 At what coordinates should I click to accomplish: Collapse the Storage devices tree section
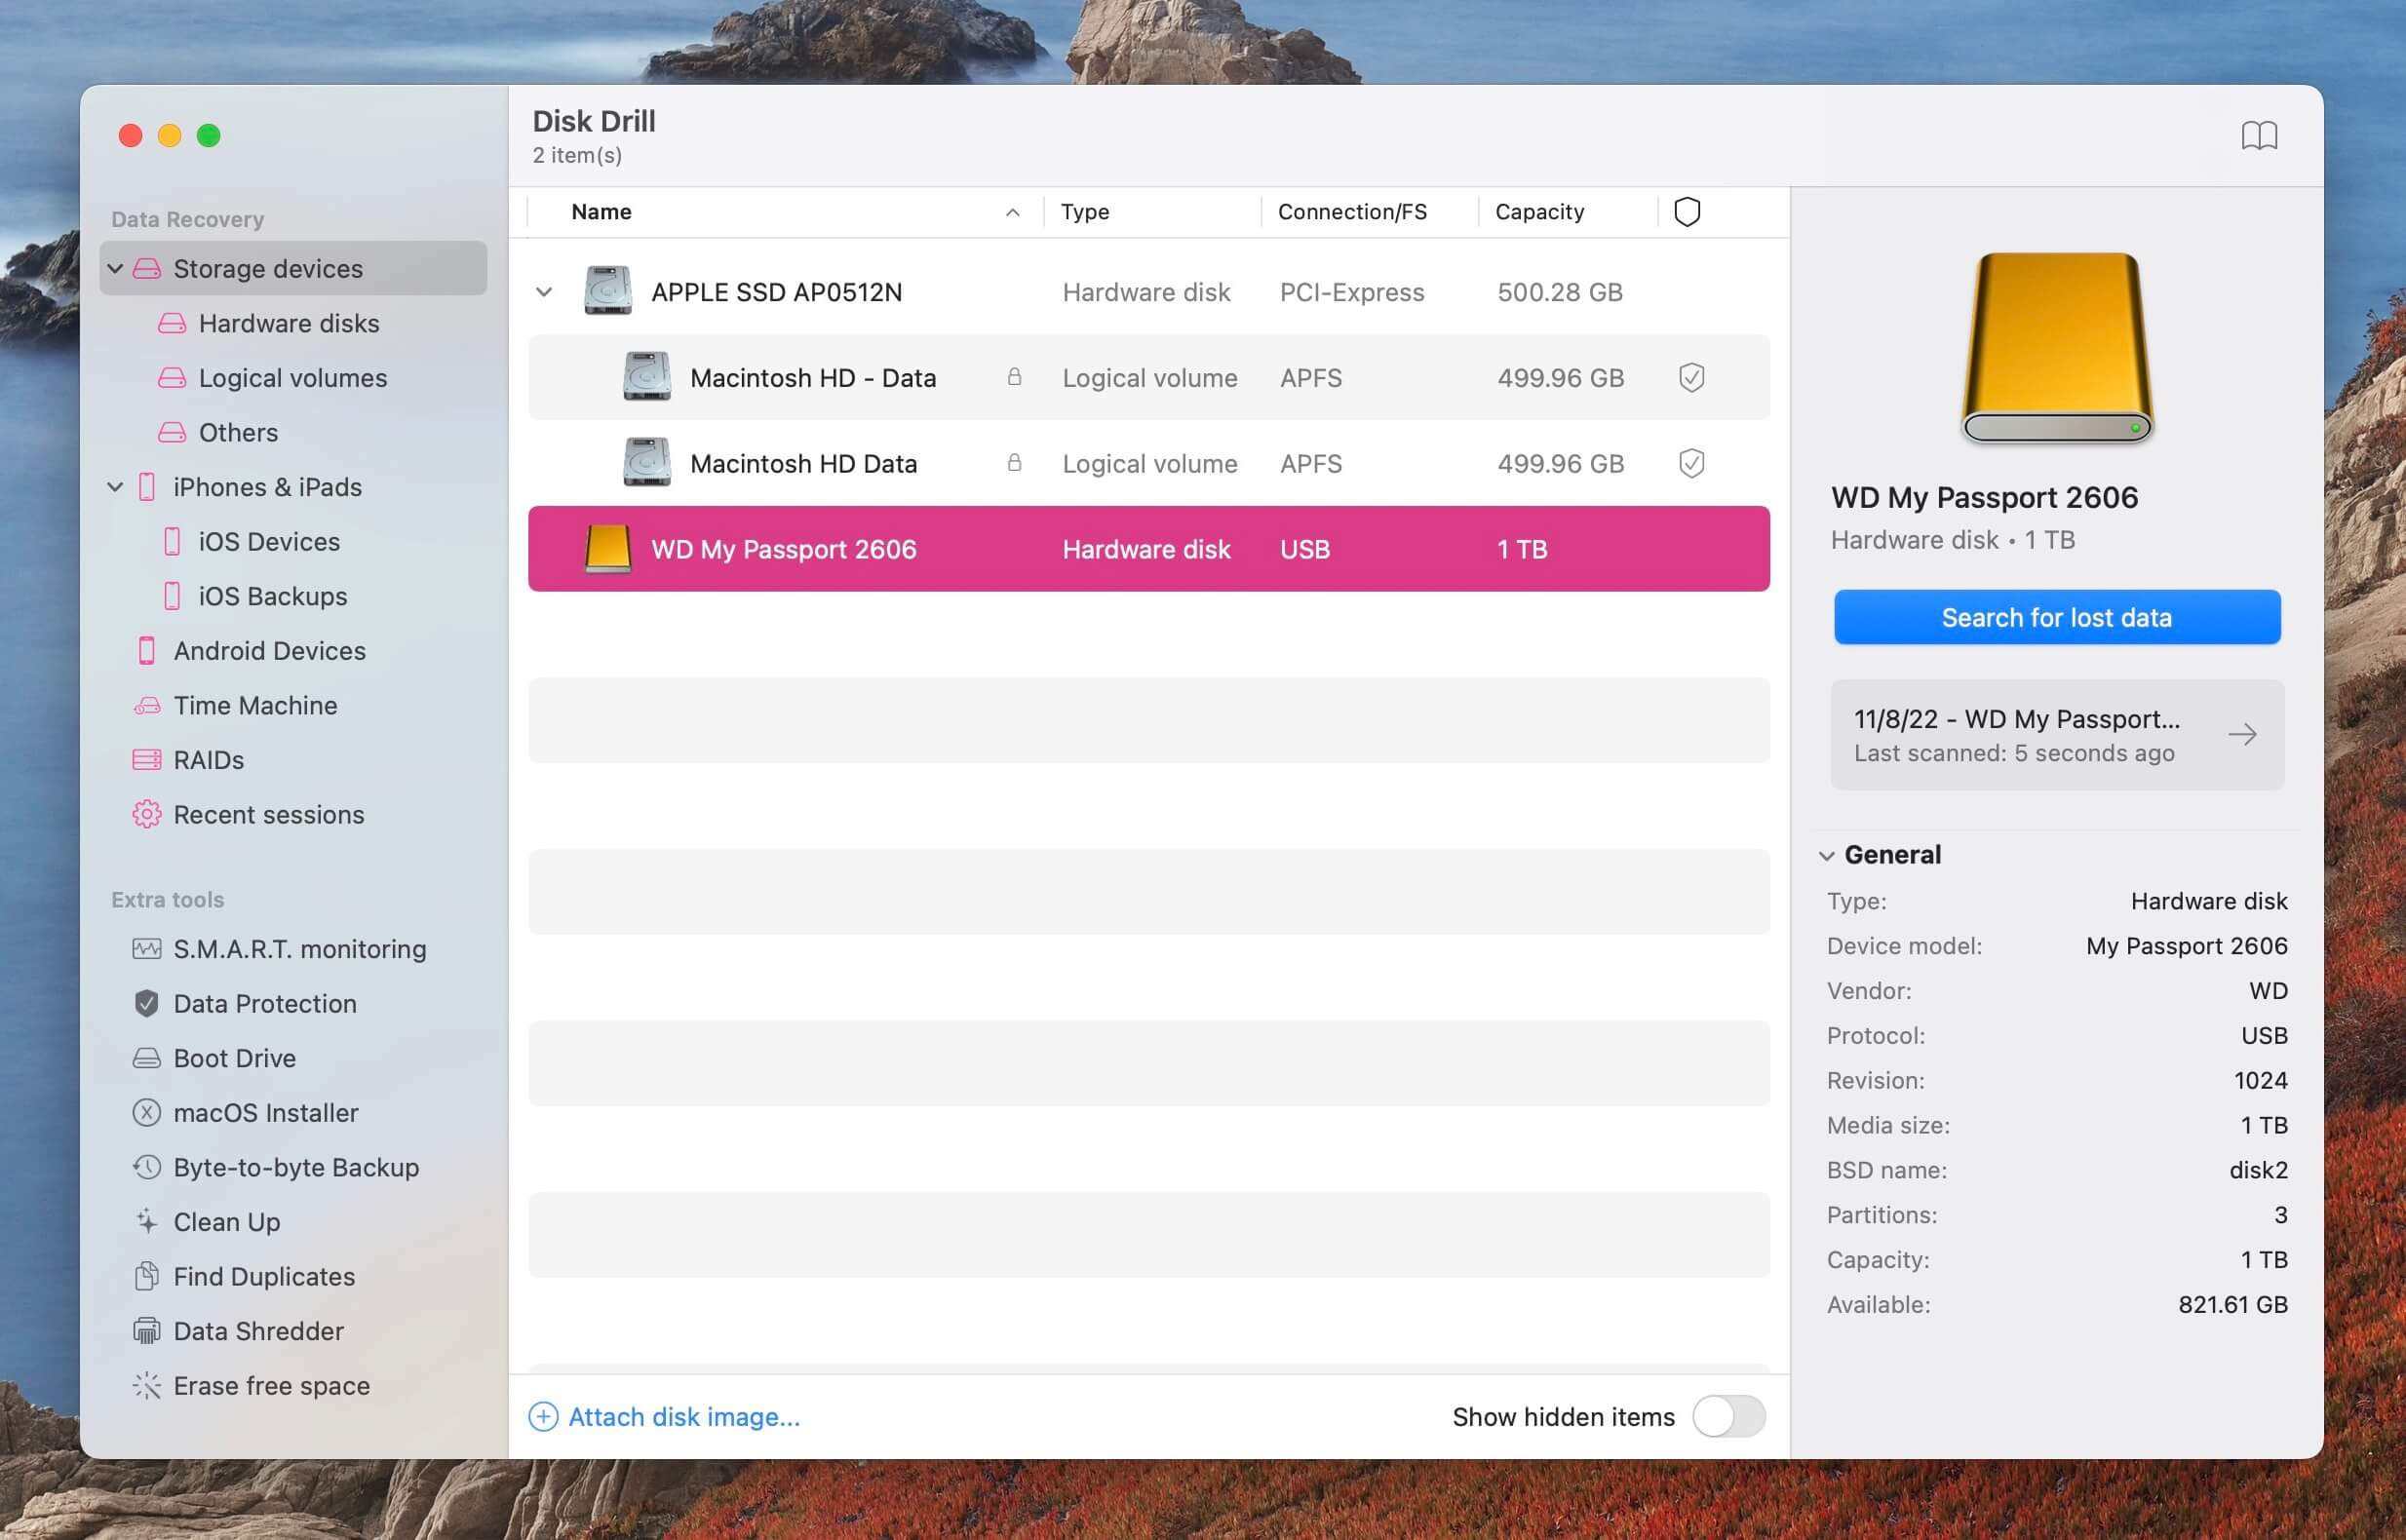click(115, 268)
